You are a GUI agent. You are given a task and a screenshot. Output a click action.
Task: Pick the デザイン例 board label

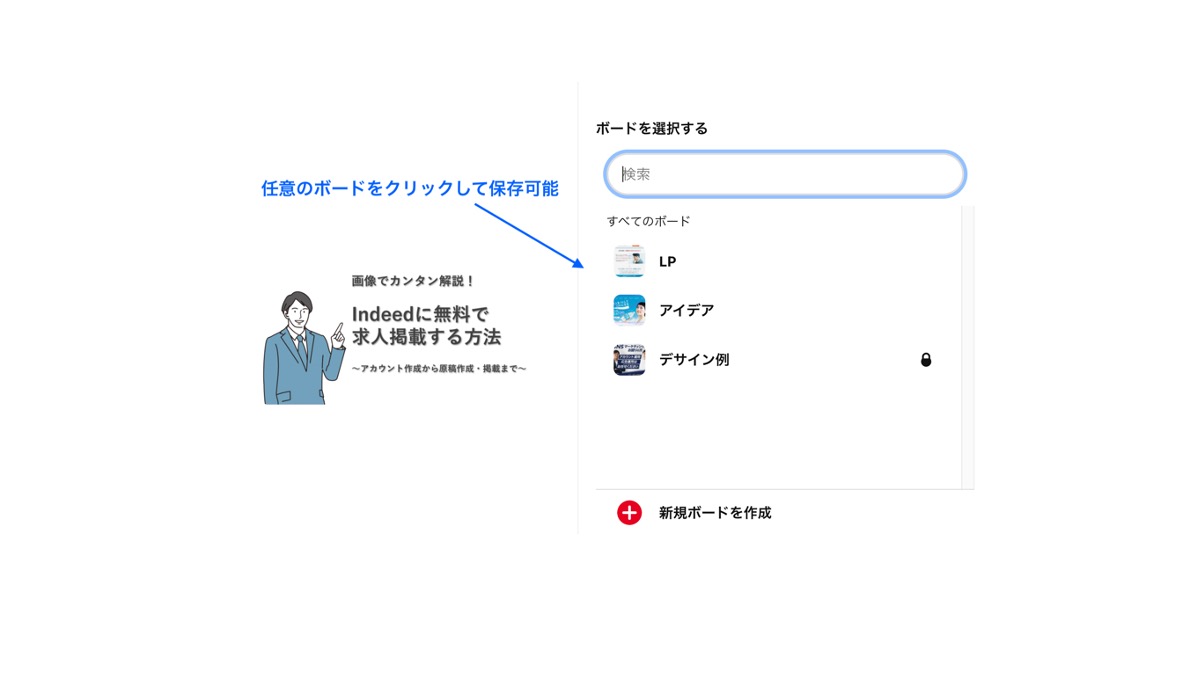click(693, 360)
